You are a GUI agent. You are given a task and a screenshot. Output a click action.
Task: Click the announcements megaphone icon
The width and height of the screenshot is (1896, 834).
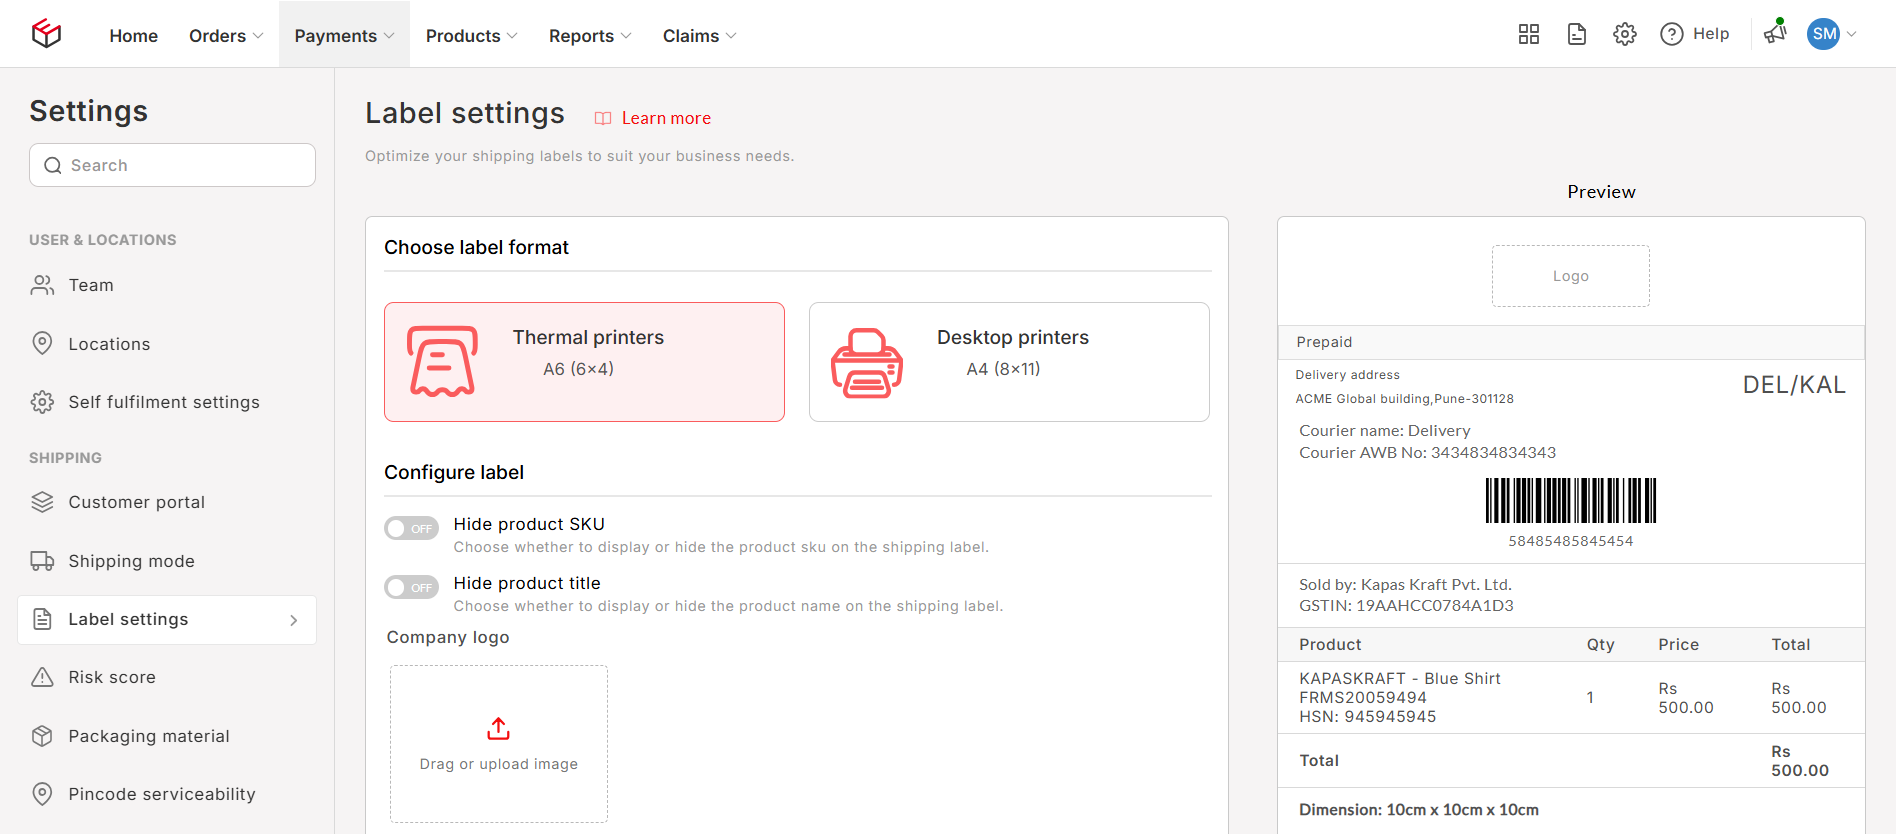[x=1775, y=33]
